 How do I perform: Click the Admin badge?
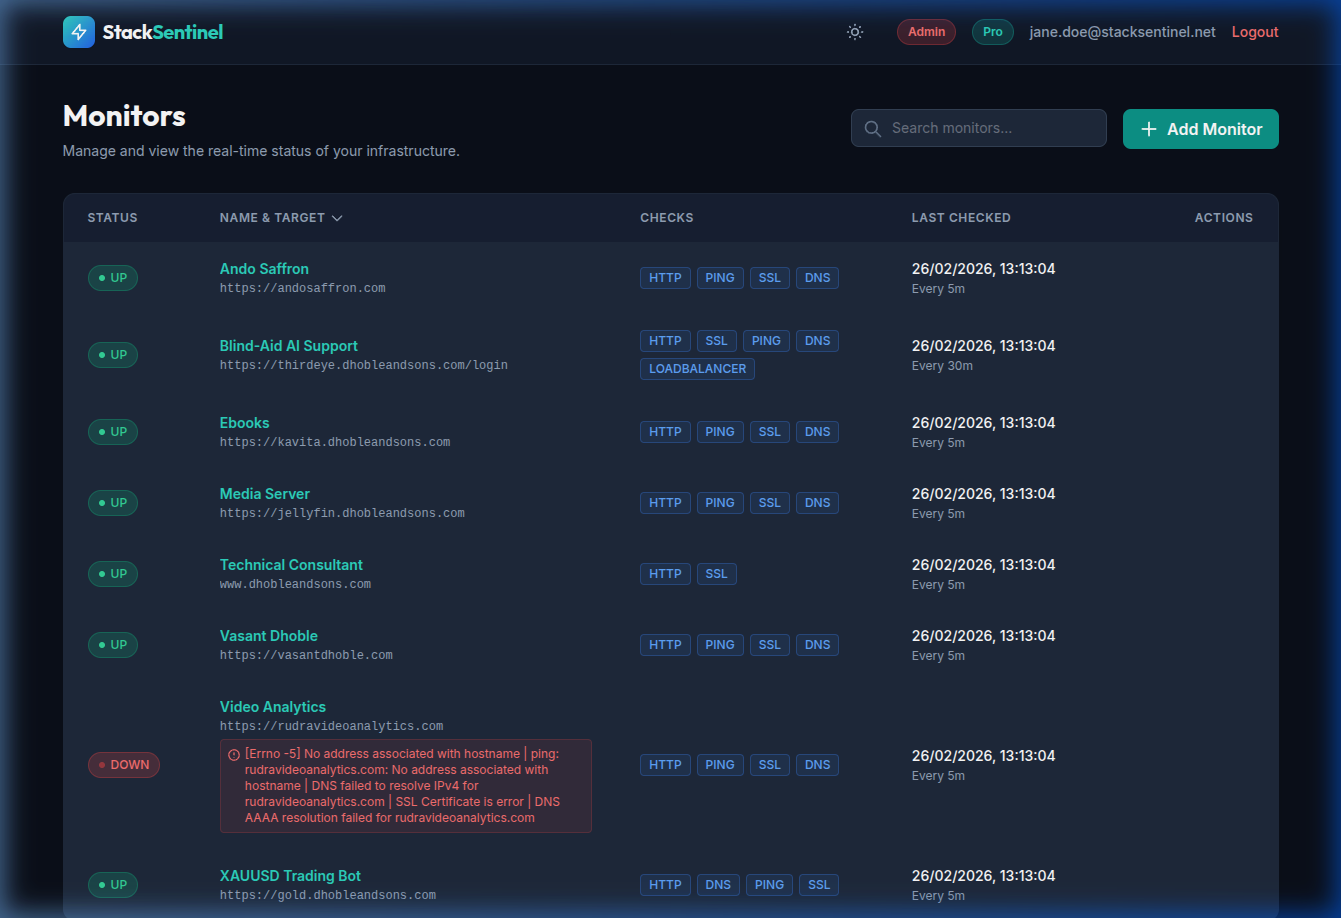tap(926, 32)
